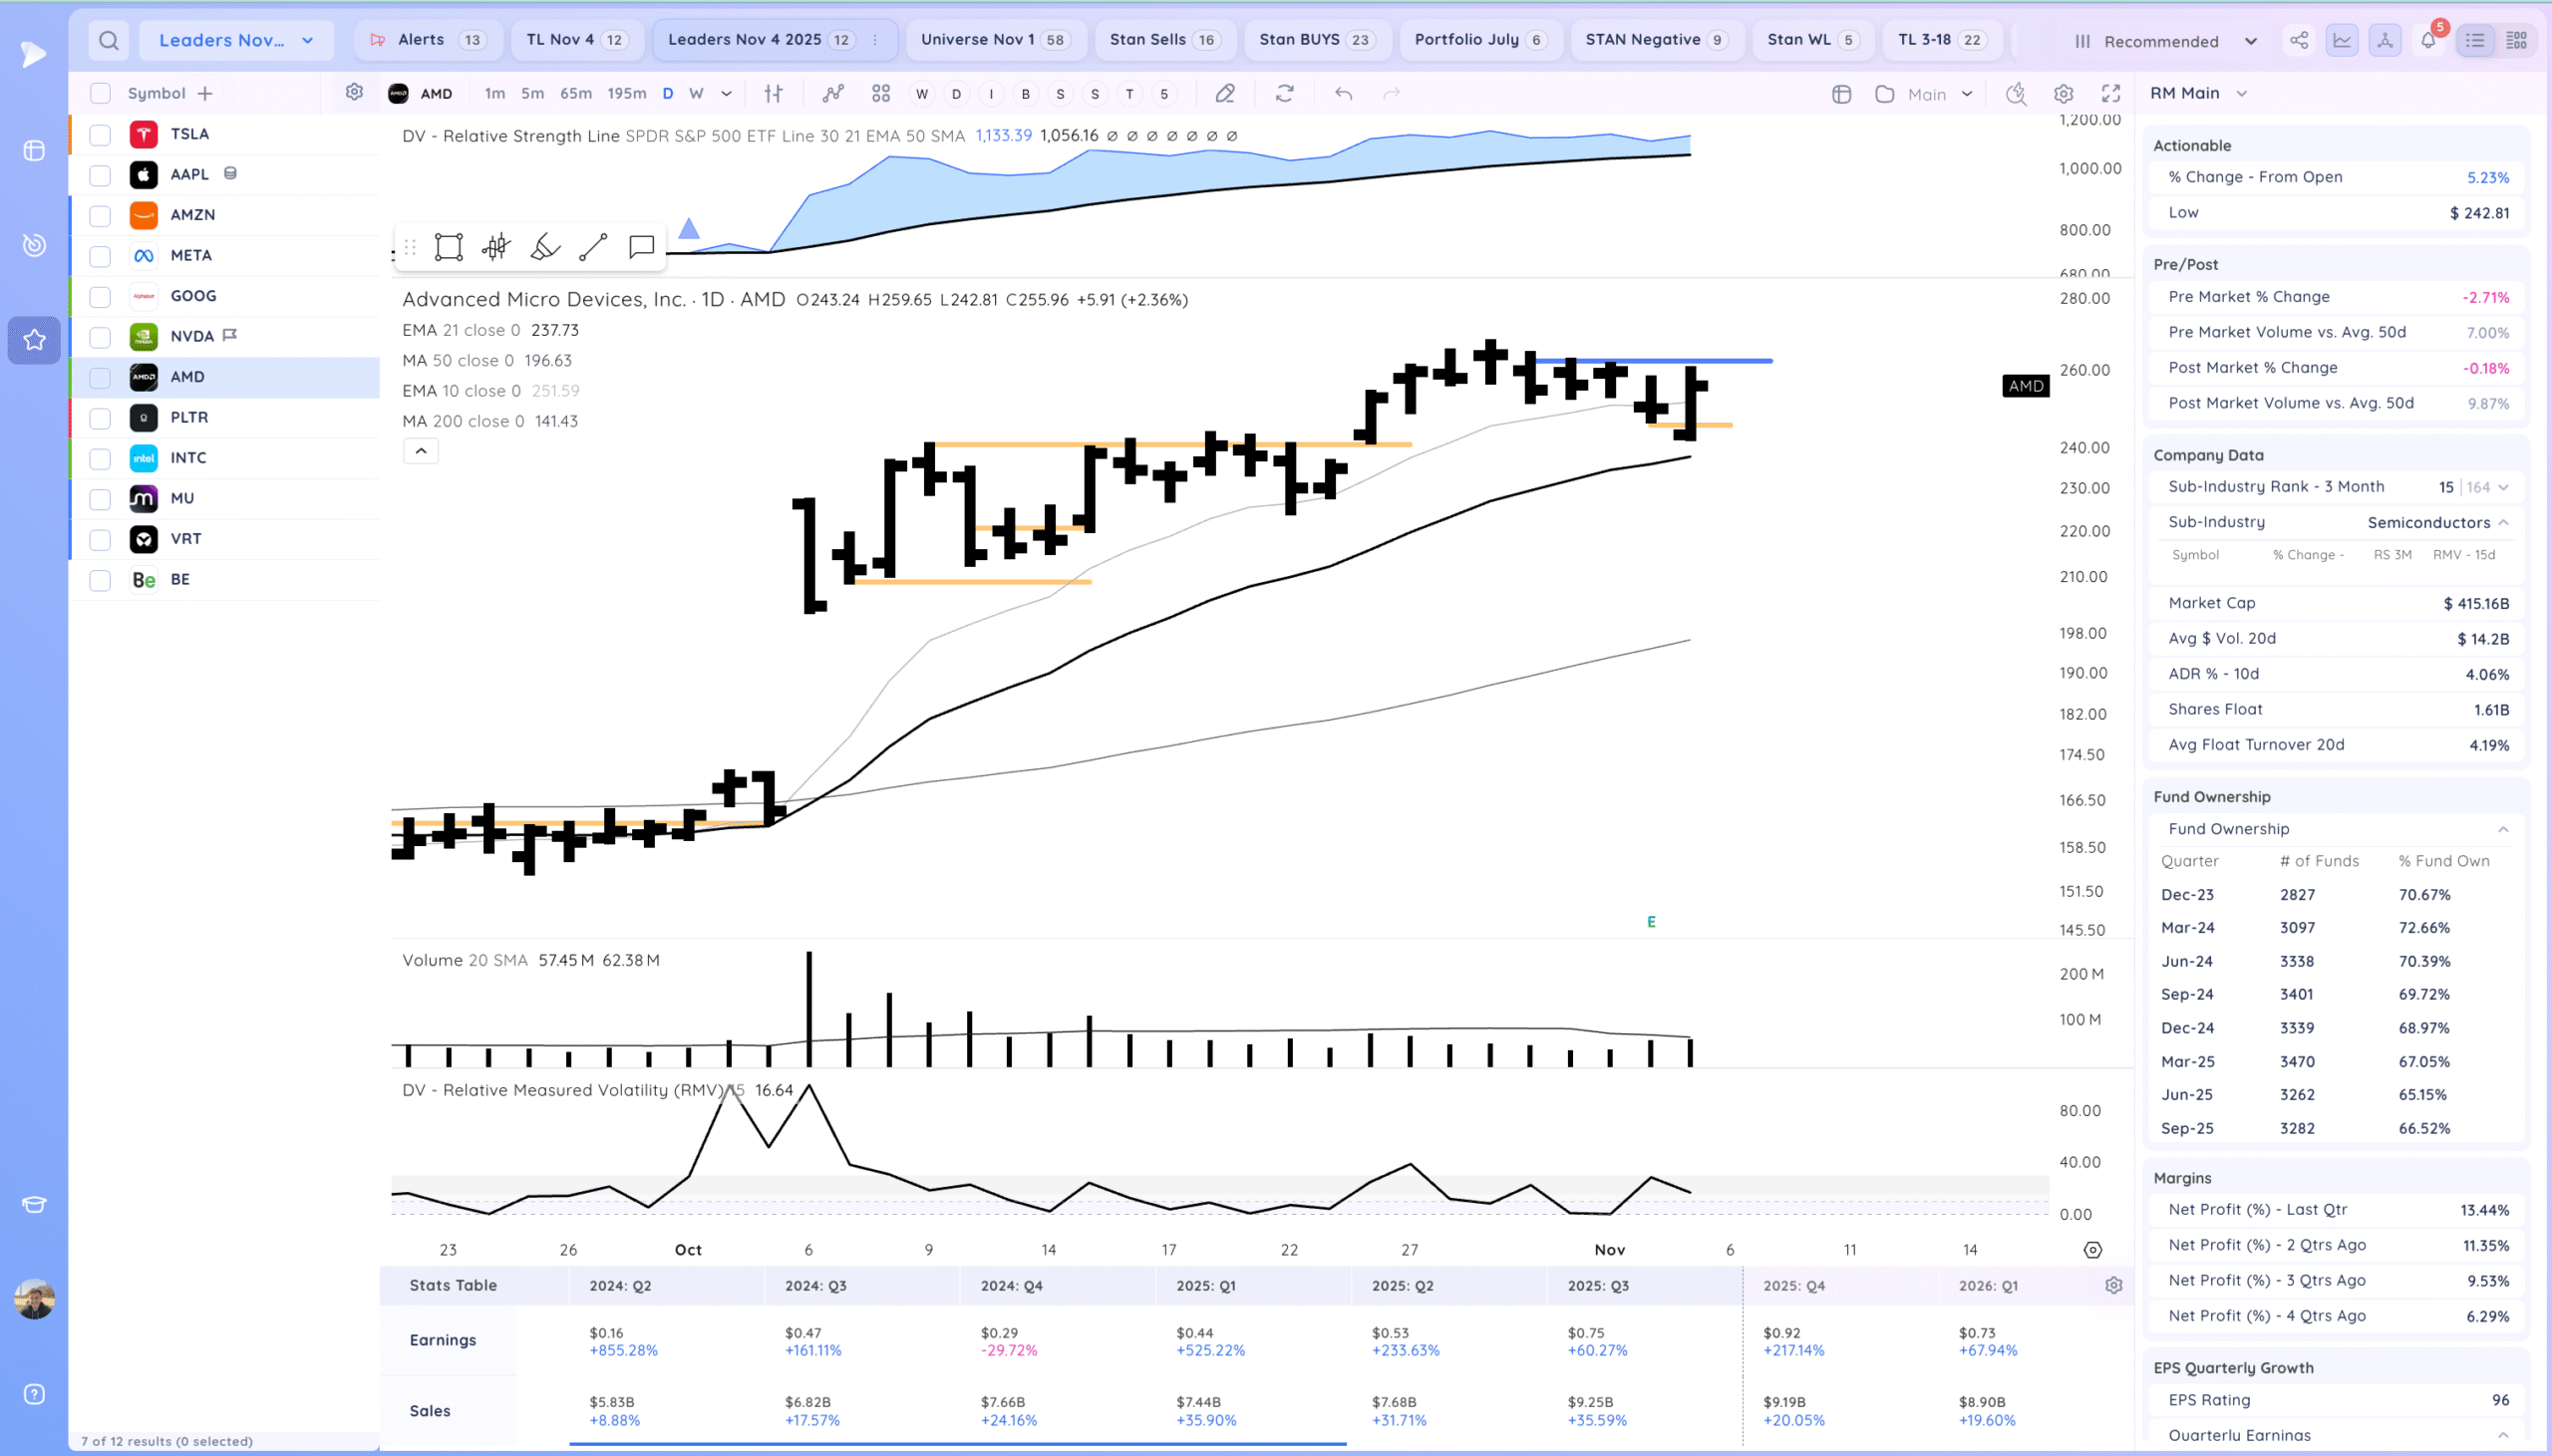The height and width of the screenshot is (1456, 2552).
Task: Open the comment annotation tool
Action: click(641, 247)
